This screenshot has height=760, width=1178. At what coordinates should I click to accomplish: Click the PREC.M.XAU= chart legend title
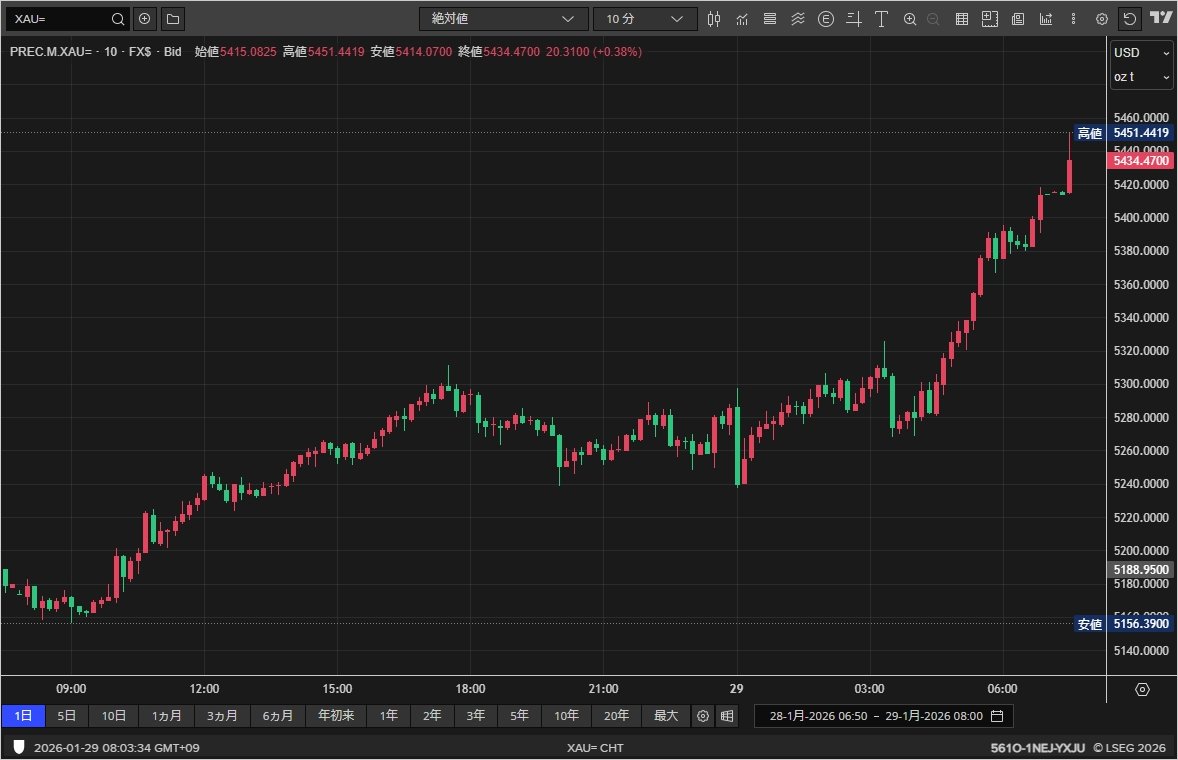pos(95,52)
